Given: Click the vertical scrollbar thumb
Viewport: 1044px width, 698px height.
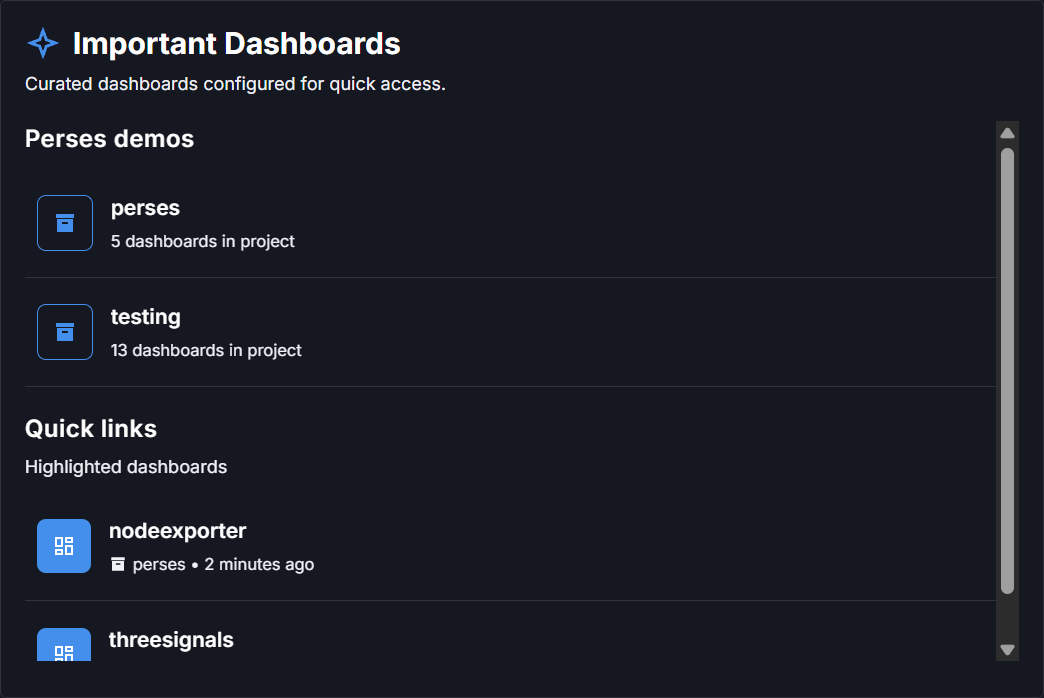Looking at the screenshot, I should [1007, 370].
